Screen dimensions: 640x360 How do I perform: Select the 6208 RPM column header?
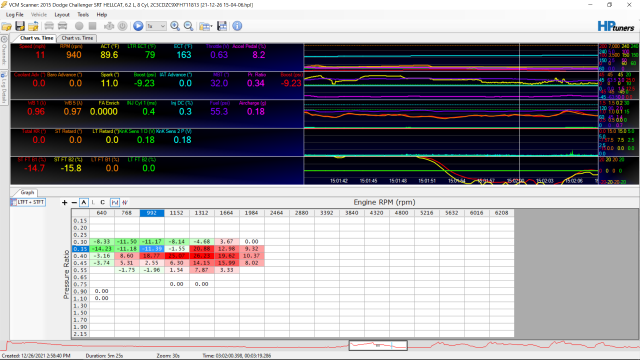click(501, 213)
